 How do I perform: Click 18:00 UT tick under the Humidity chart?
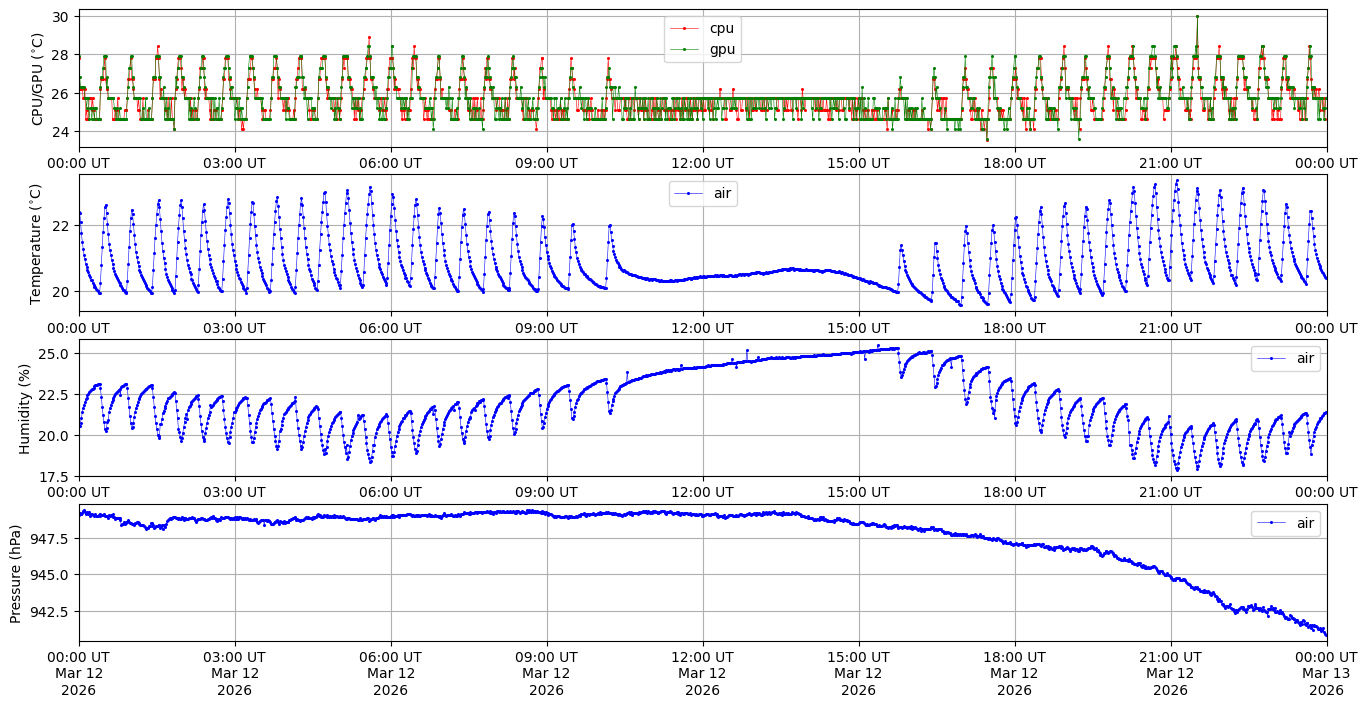click(x=1014, y=491)
